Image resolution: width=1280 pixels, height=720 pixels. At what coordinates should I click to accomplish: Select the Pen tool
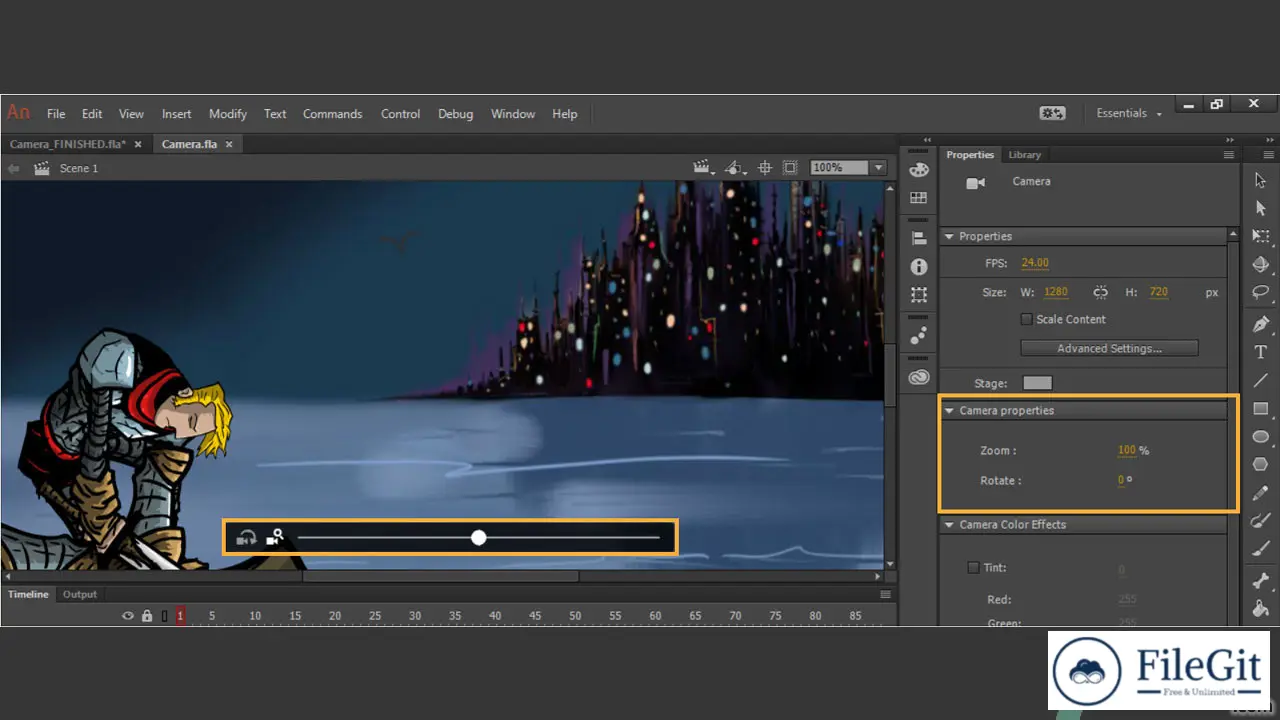coord(1261,324)
